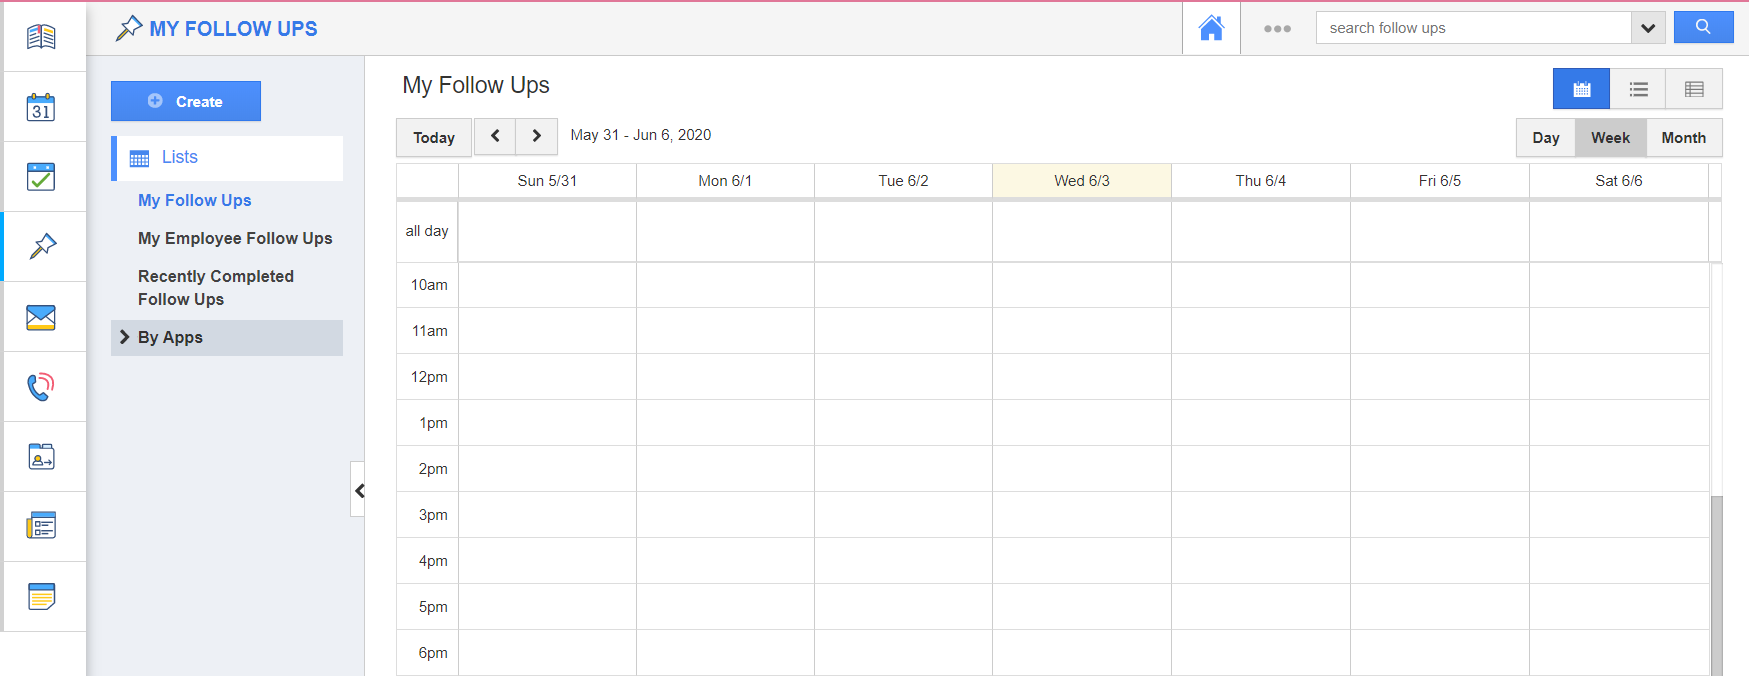Switch to calendar view icon
Viewport: 1749px width, 676px height.
(x=1581, y=89)
